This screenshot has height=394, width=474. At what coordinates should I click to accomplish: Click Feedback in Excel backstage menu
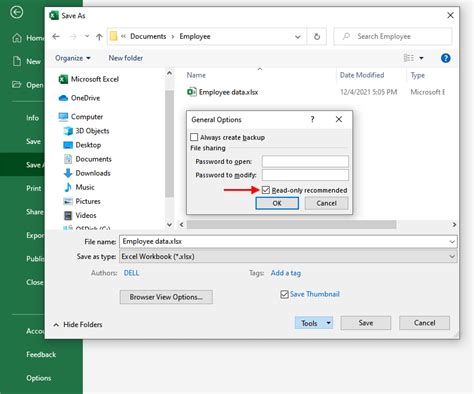[41, 355]
